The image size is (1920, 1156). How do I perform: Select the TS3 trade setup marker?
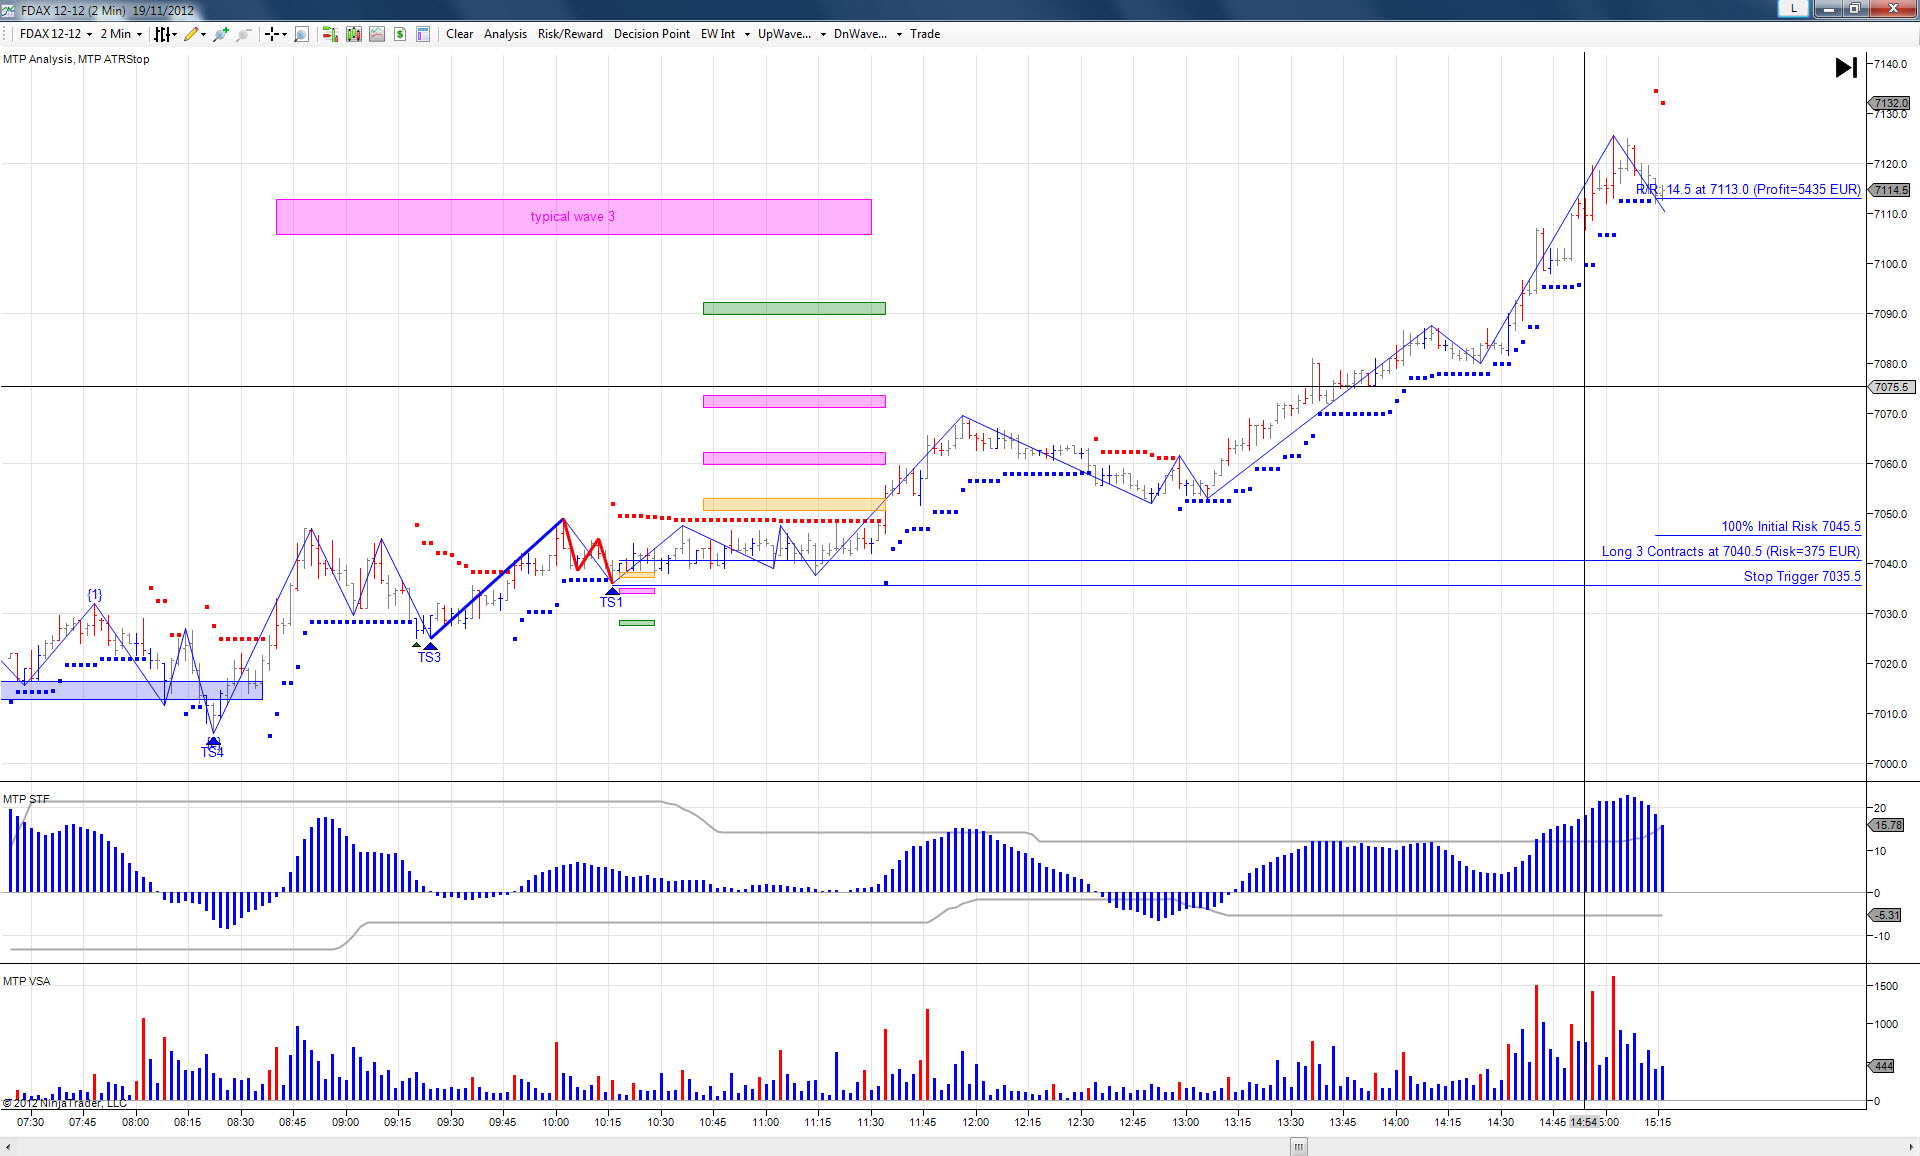(429, 653)
